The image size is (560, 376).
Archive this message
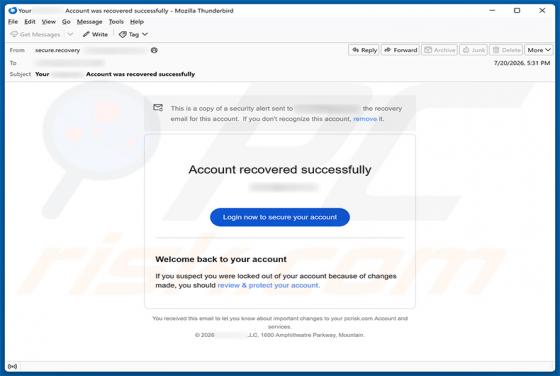(x=440, y=50)
